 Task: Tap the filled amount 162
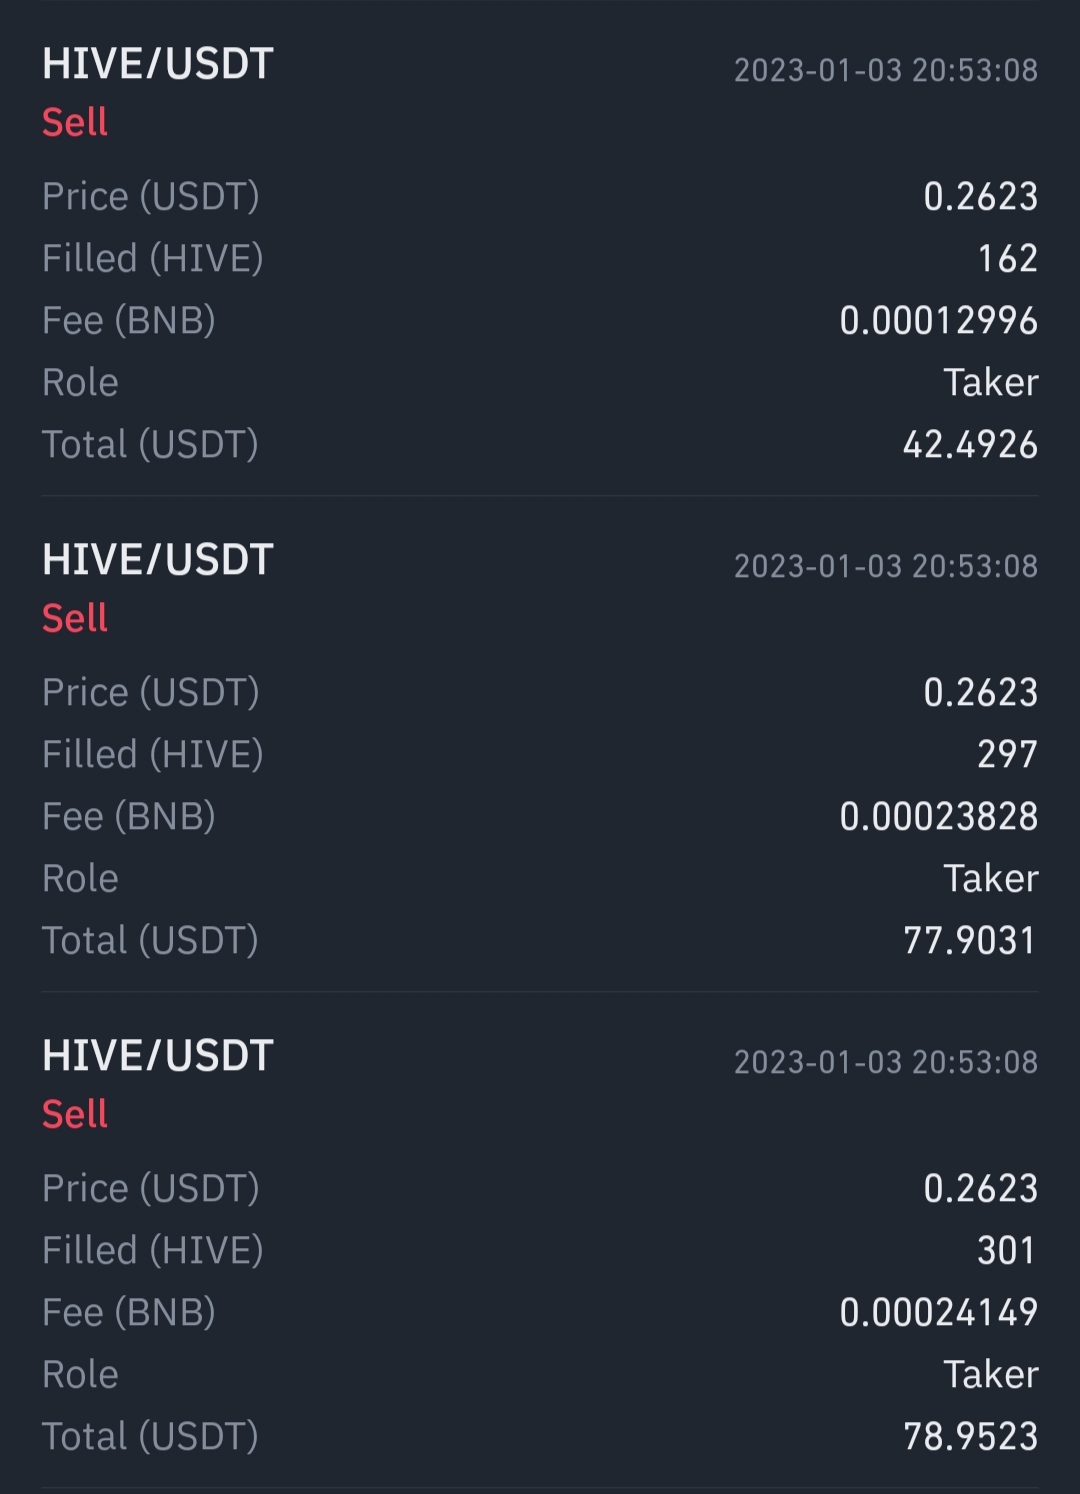(1007, 259)
